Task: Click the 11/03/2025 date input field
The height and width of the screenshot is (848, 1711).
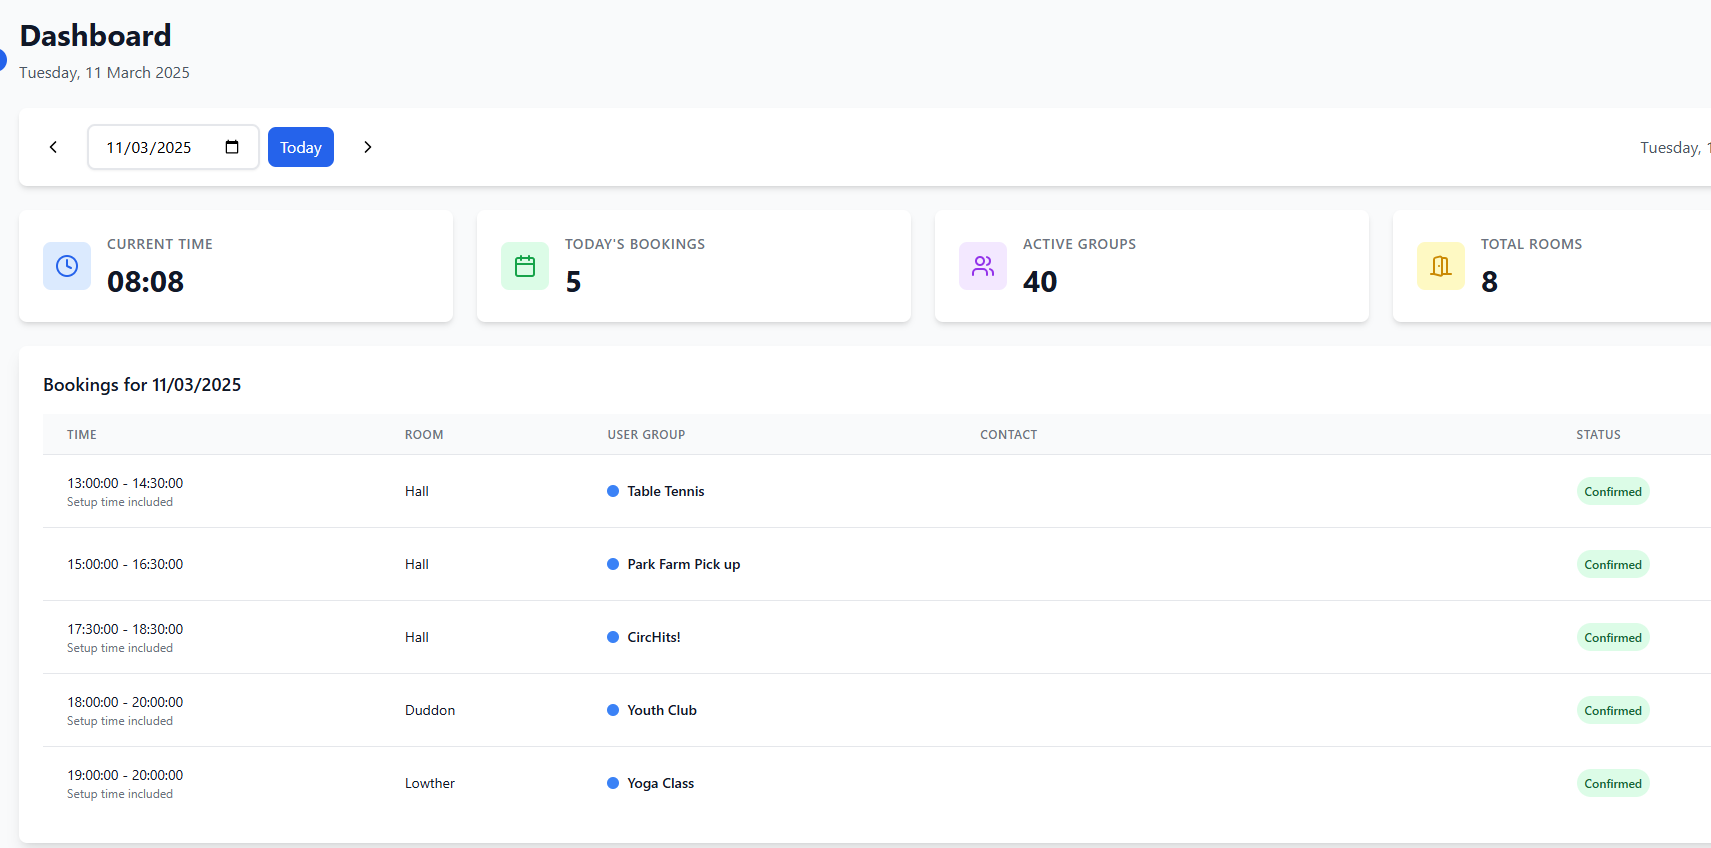Action: (x=173, y=147)
